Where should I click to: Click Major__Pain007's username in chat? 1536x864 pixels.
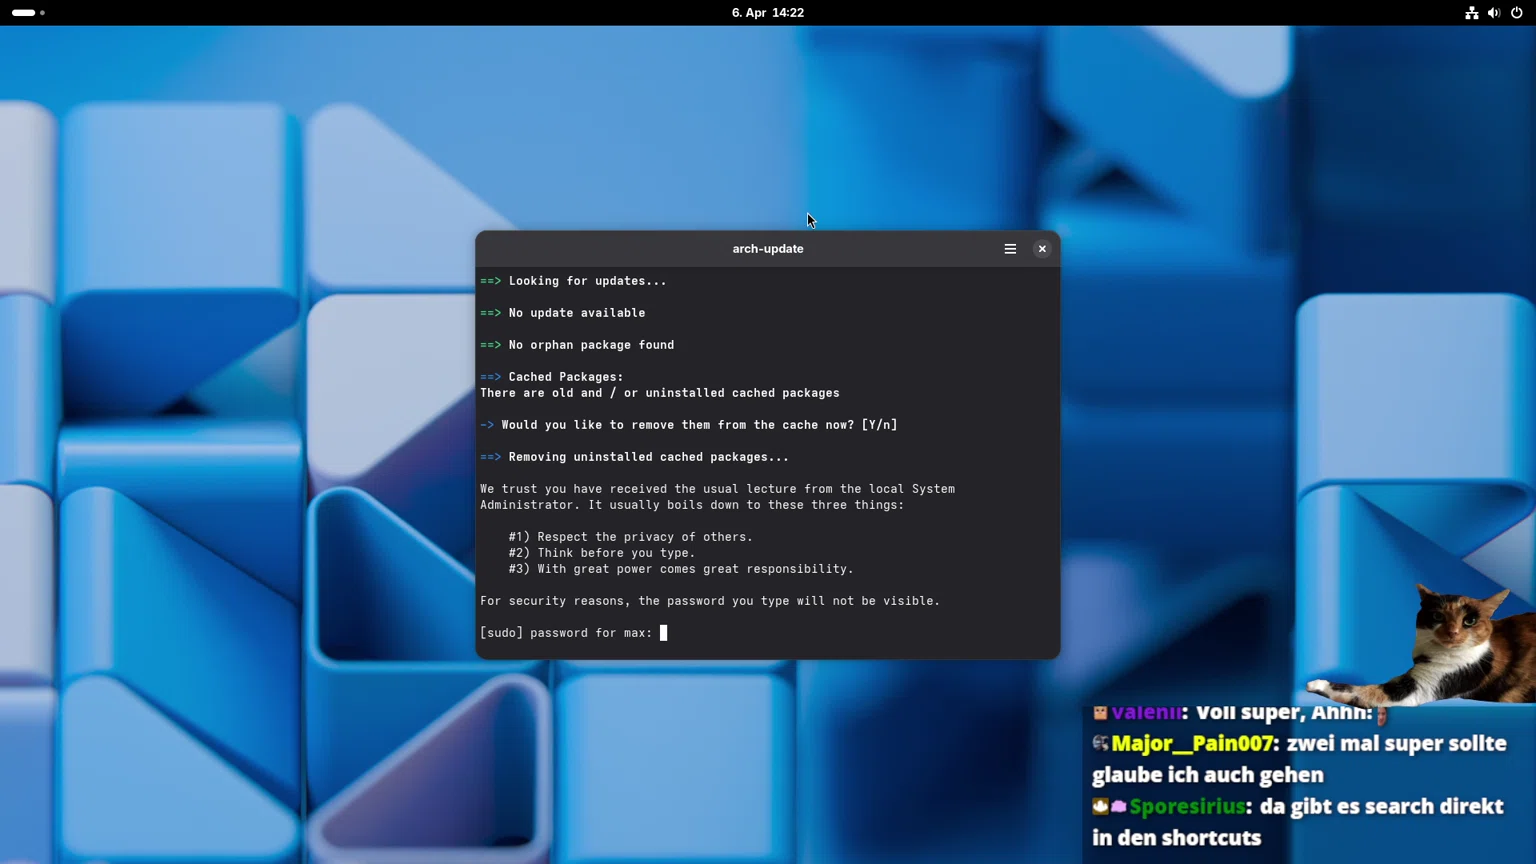[1192, 743]
